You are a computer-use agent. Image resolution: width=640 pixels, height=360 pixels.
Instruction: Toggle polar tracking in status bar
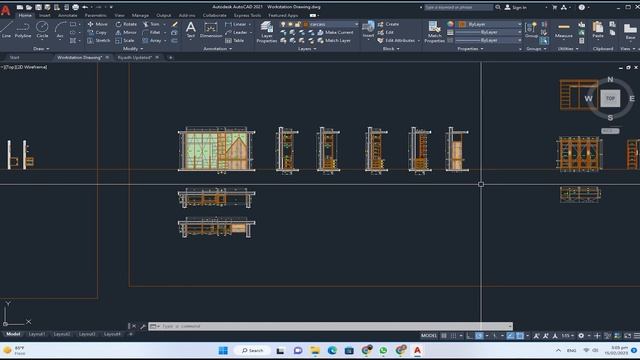click(x=479, y=336)
